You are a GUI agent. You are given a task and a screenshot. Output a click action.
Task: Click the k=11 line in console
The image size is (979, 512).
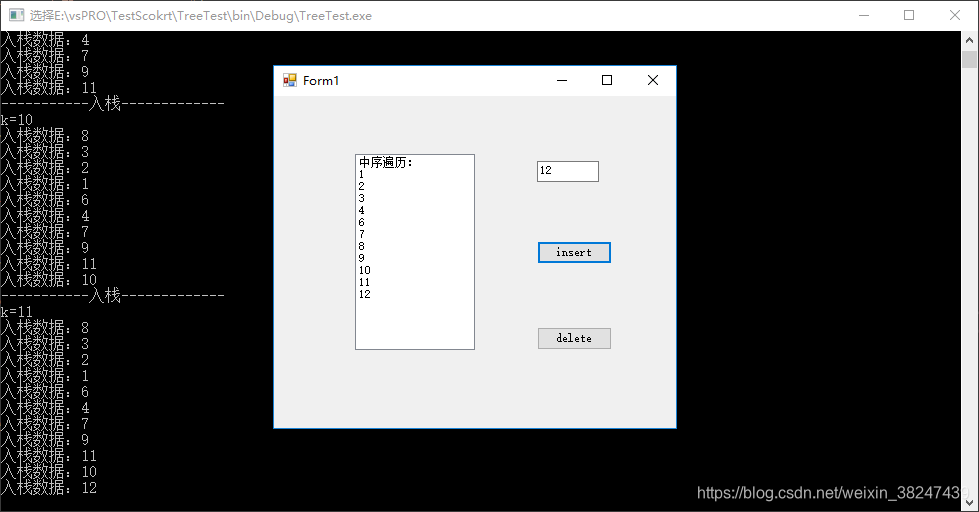click(x=17, y=312)
